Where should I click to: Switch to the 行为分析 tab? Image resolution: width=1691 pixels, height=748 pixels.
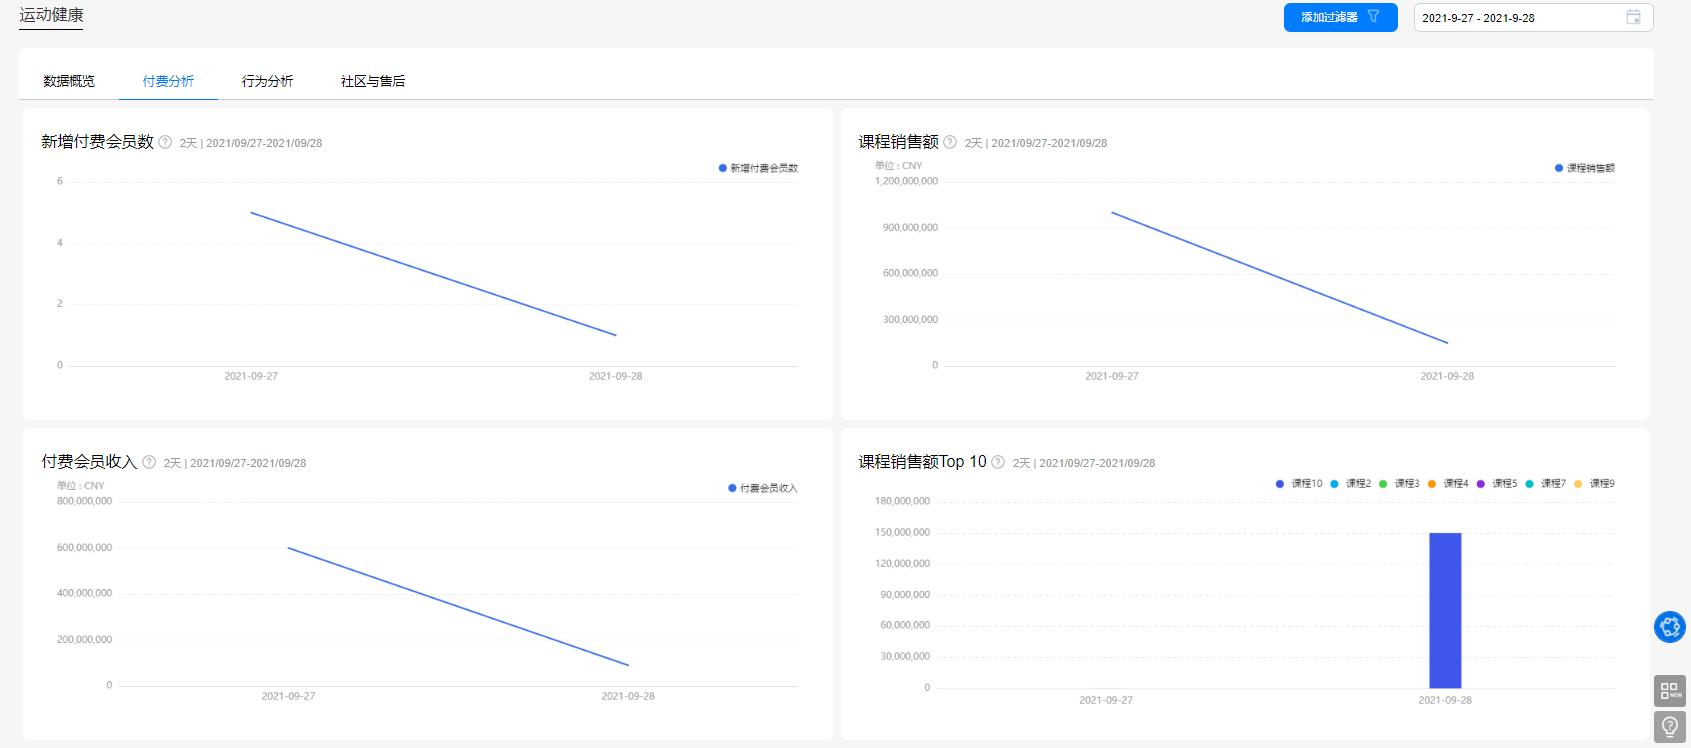click(267, 81)
